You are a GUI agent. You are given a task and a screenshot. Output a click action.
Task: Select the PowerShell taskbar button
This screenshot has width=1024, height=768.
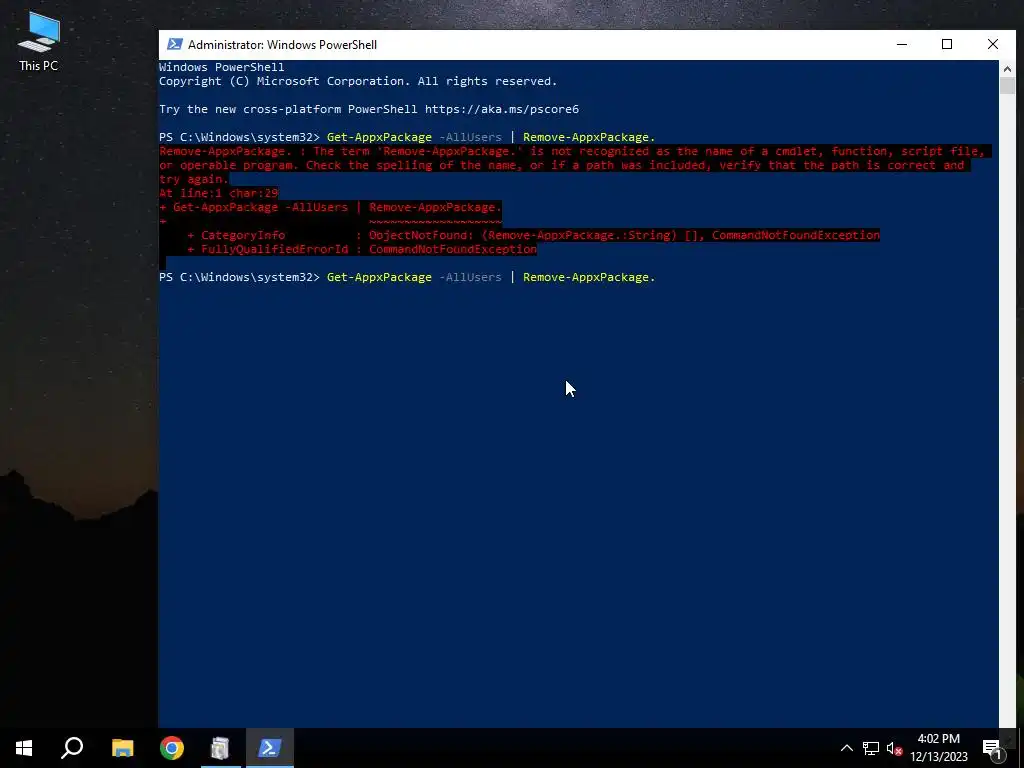point(270,748)
